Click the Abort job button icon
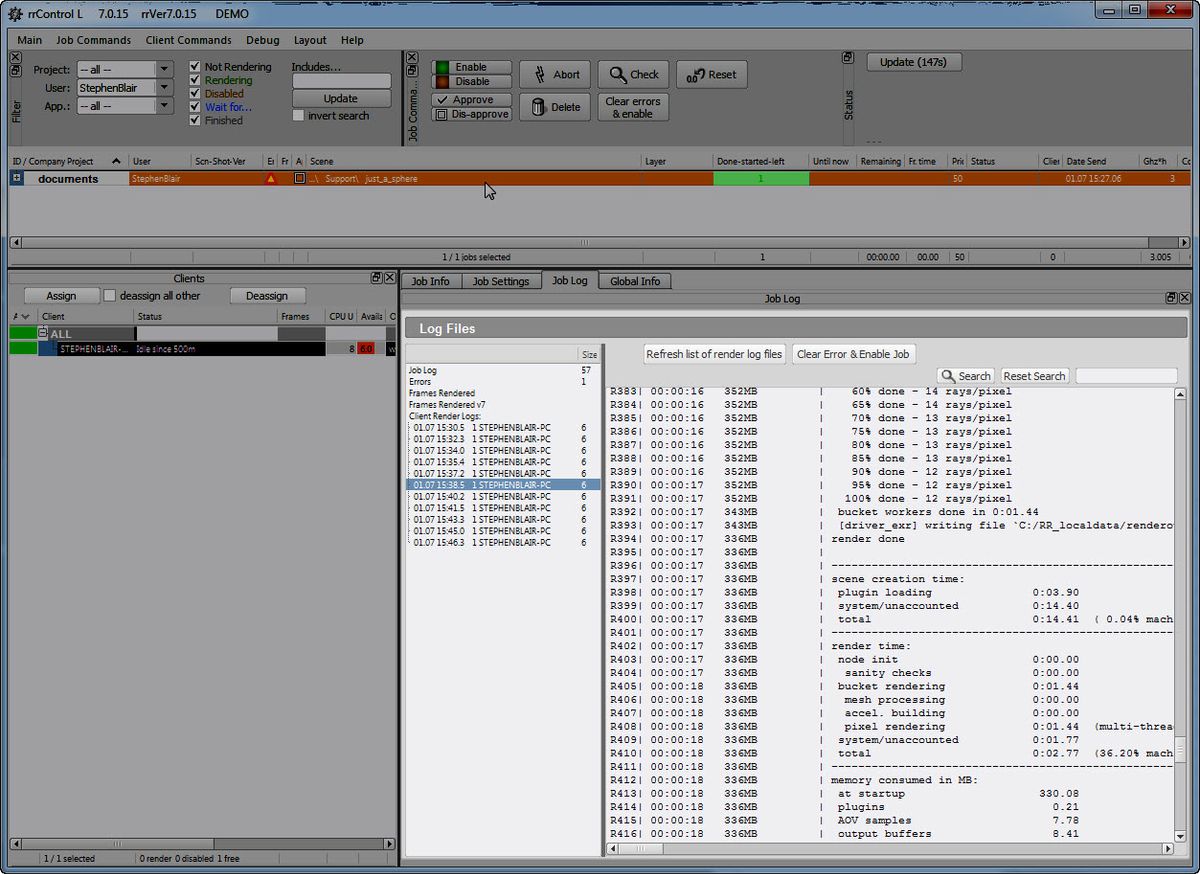1200x874 pixels. tap(540, 75)
